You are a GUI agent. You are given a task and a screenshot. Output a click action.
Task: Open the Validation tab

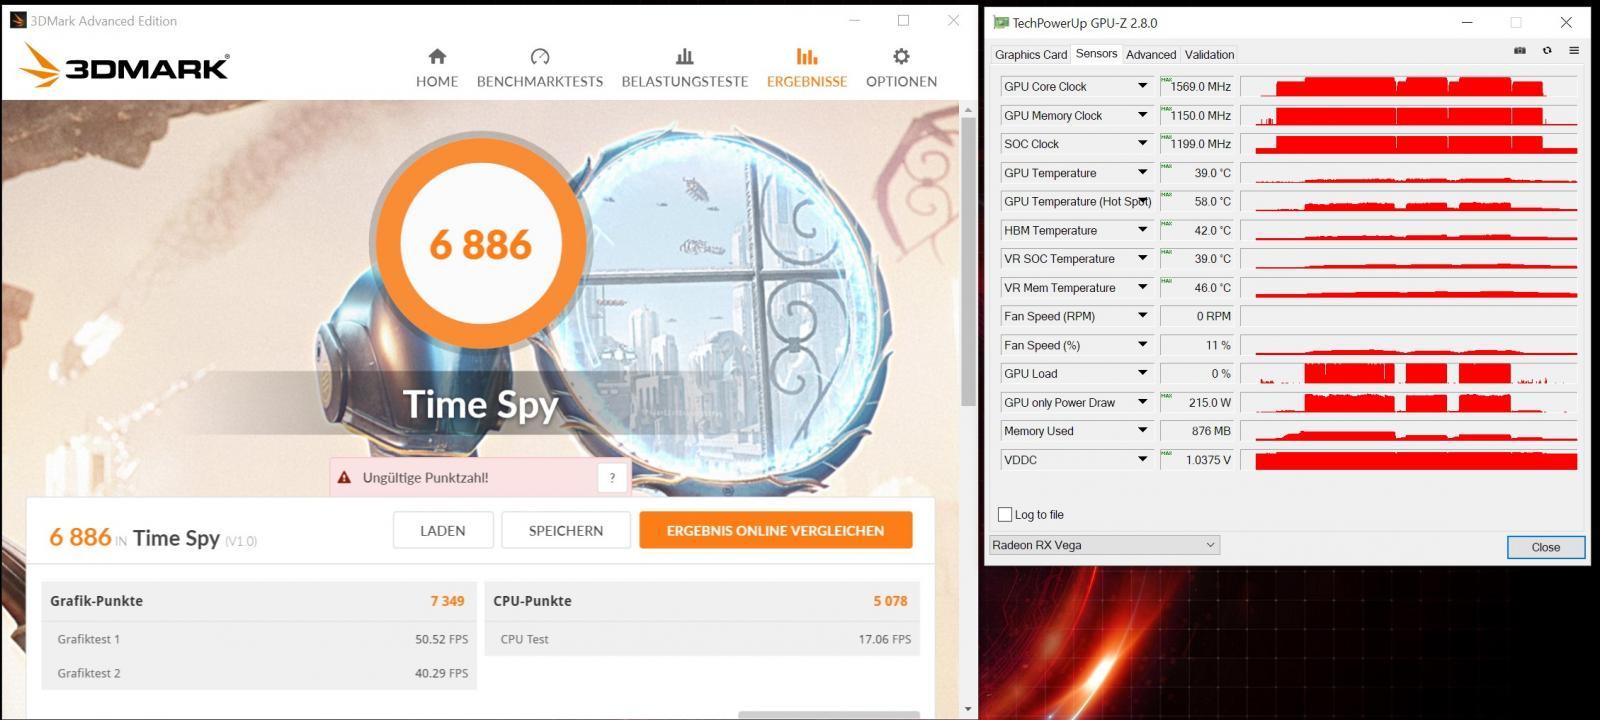tap(1209, 55)
